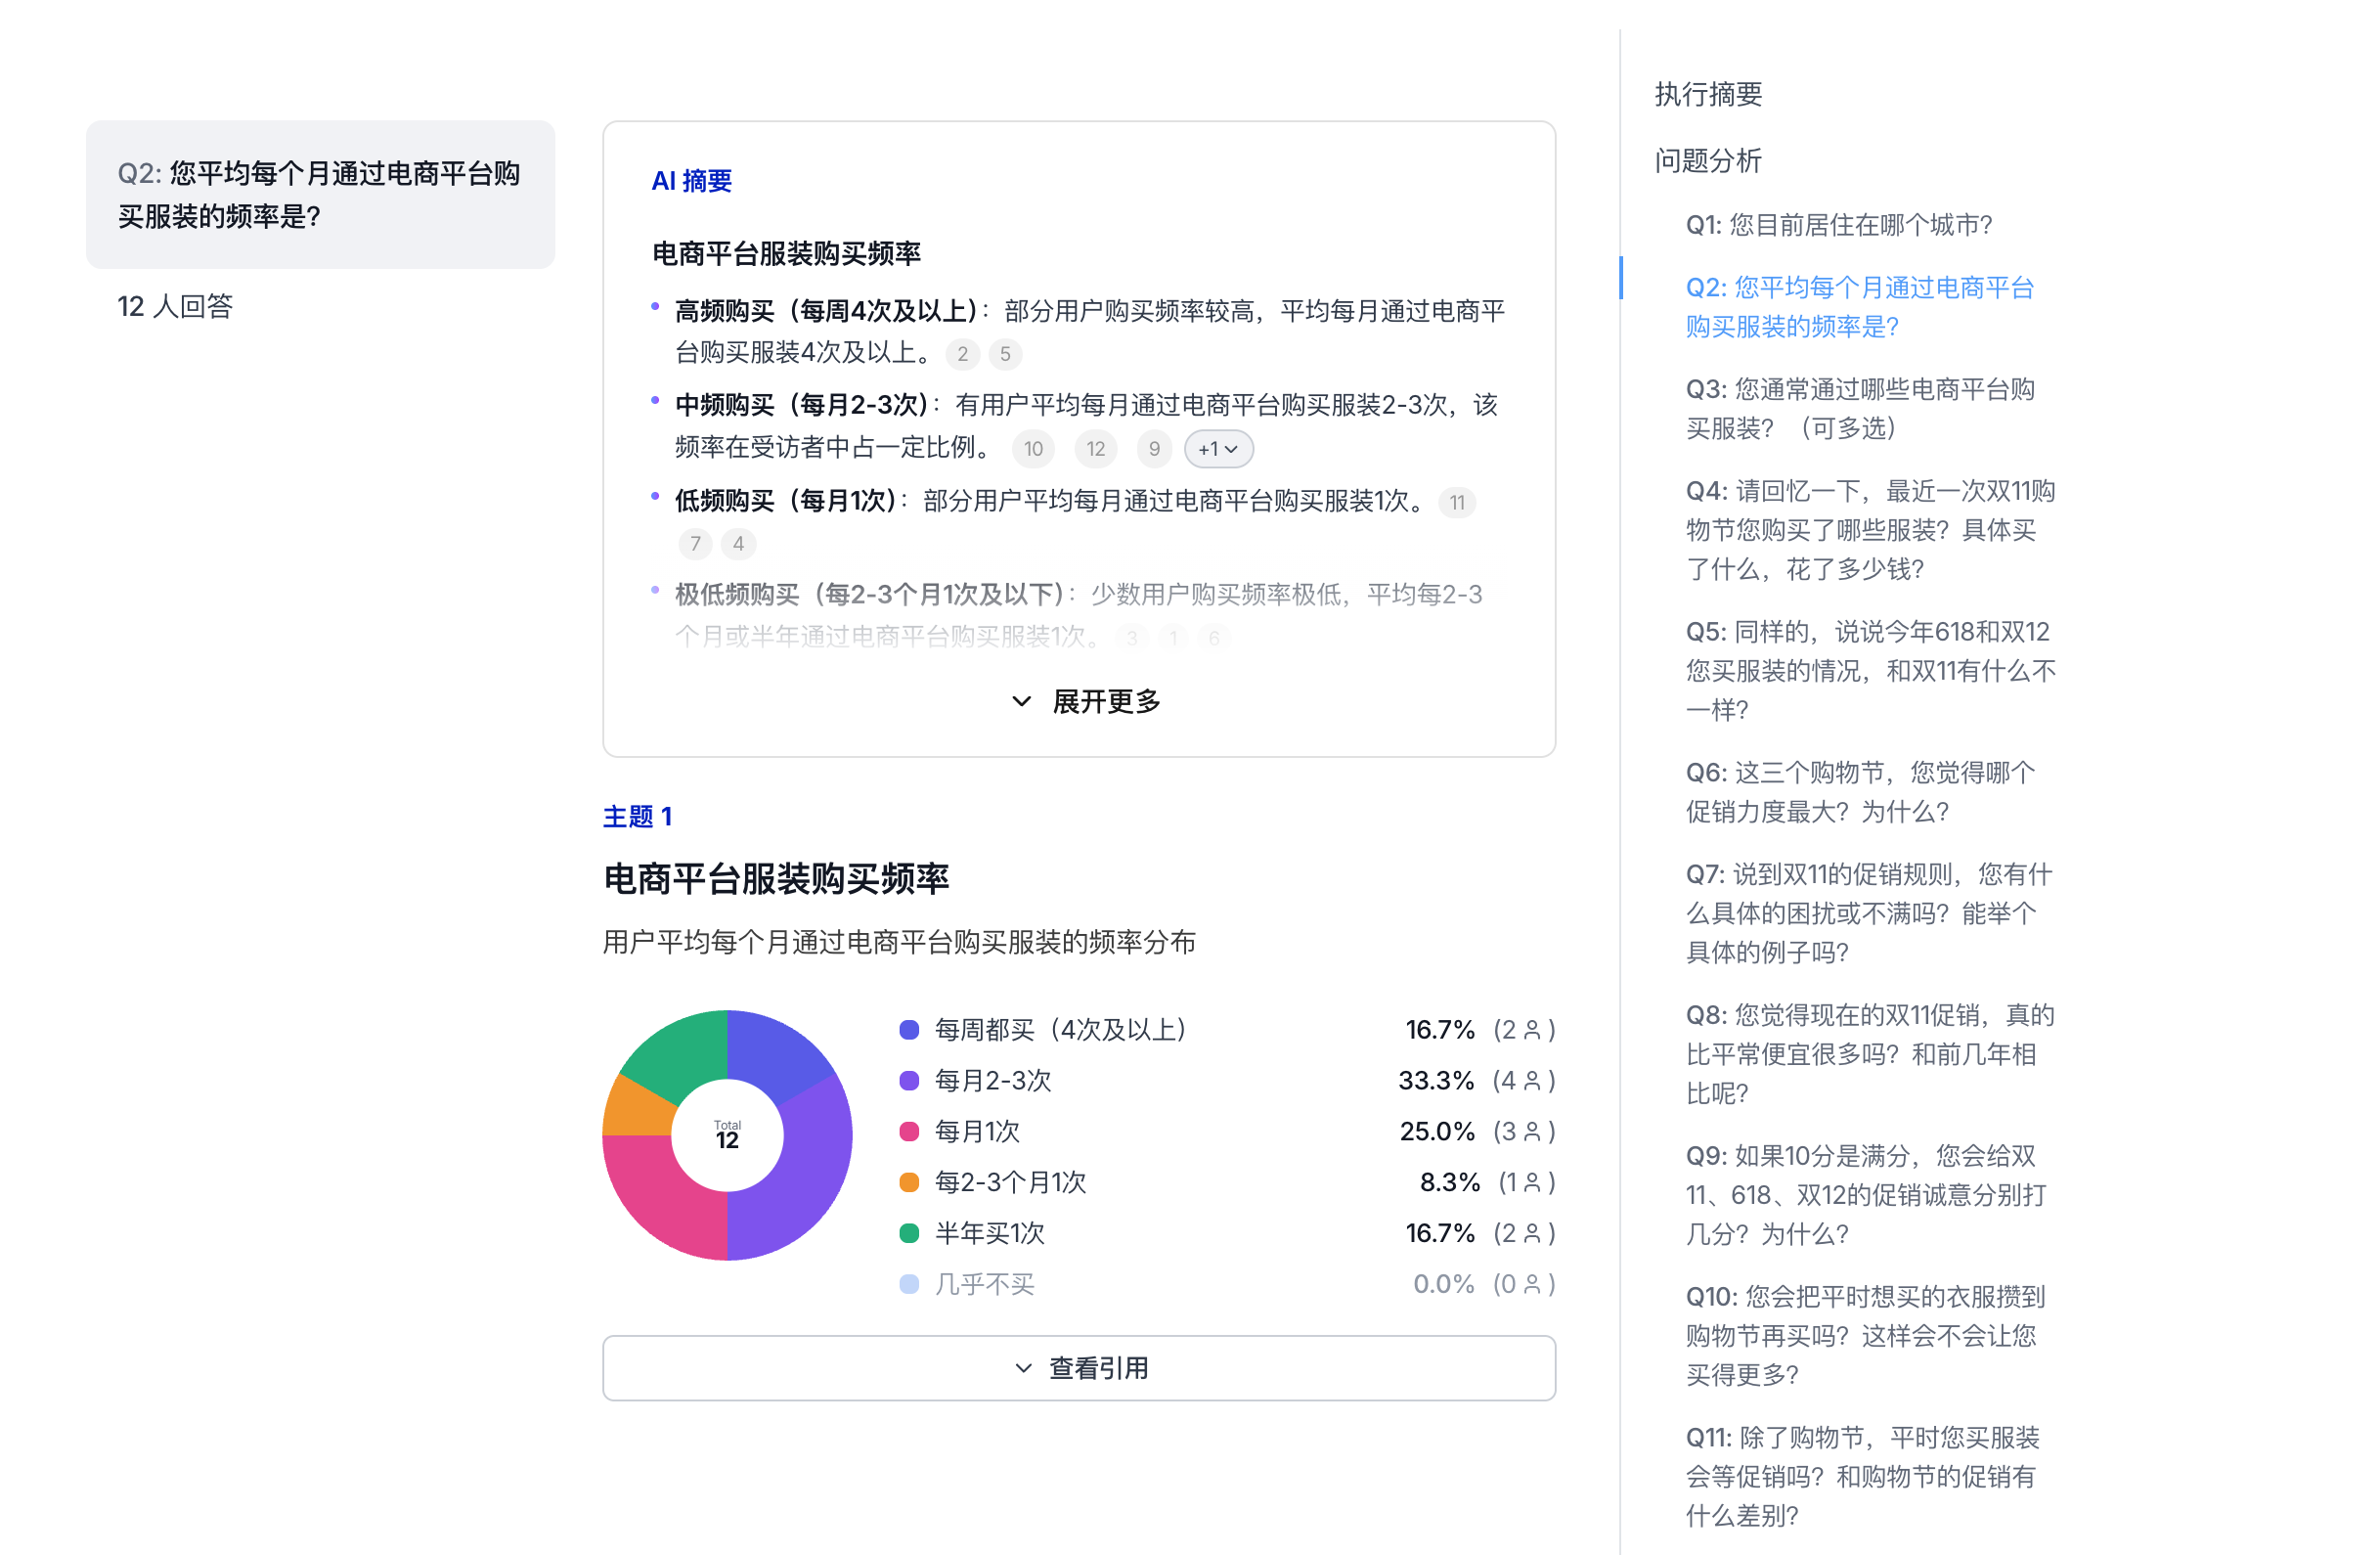Image resolution: width=2380 pixels, height=1555 pixels.
Task: Go to 执行摘要 in the outline
Action: (x=1708, y=94)
